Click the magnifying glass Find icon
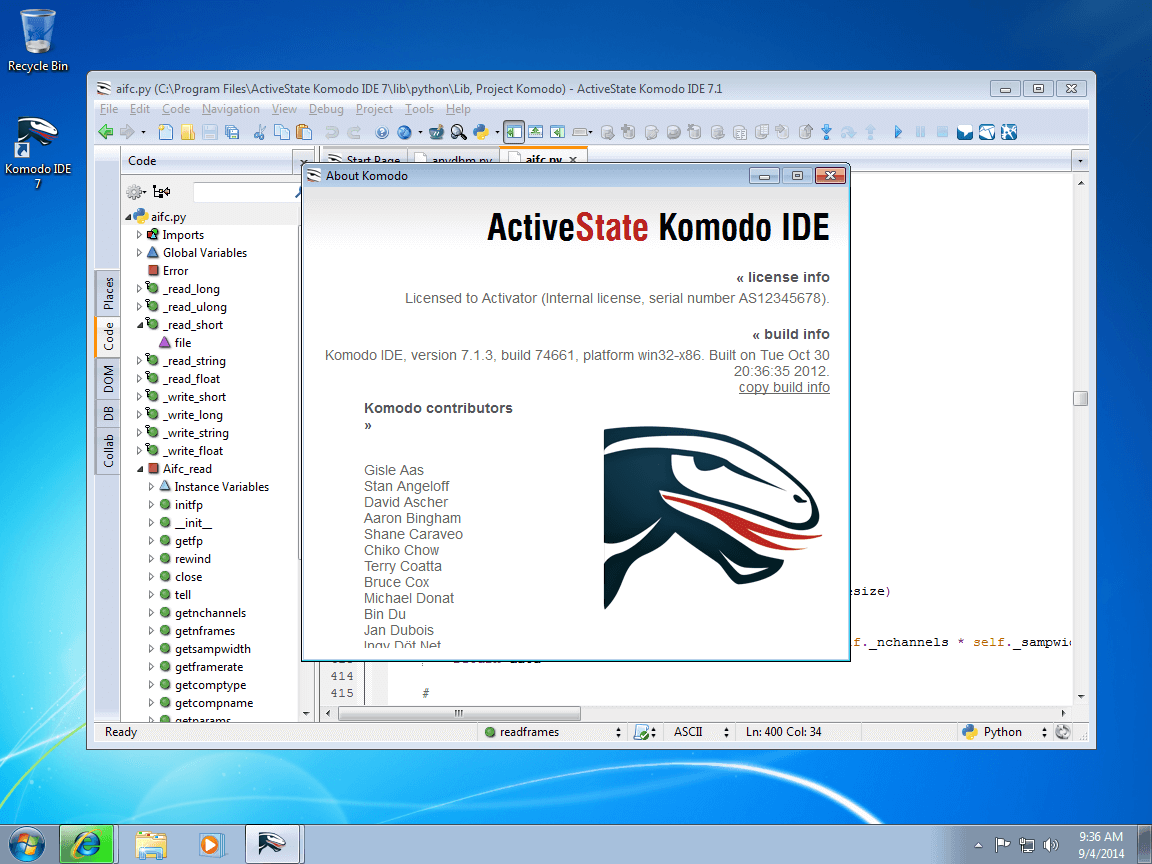 click(458, 132)
